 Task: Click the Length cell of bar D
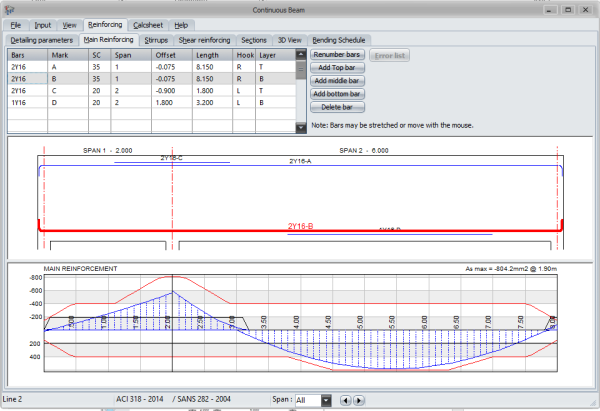tap(212, 103)
